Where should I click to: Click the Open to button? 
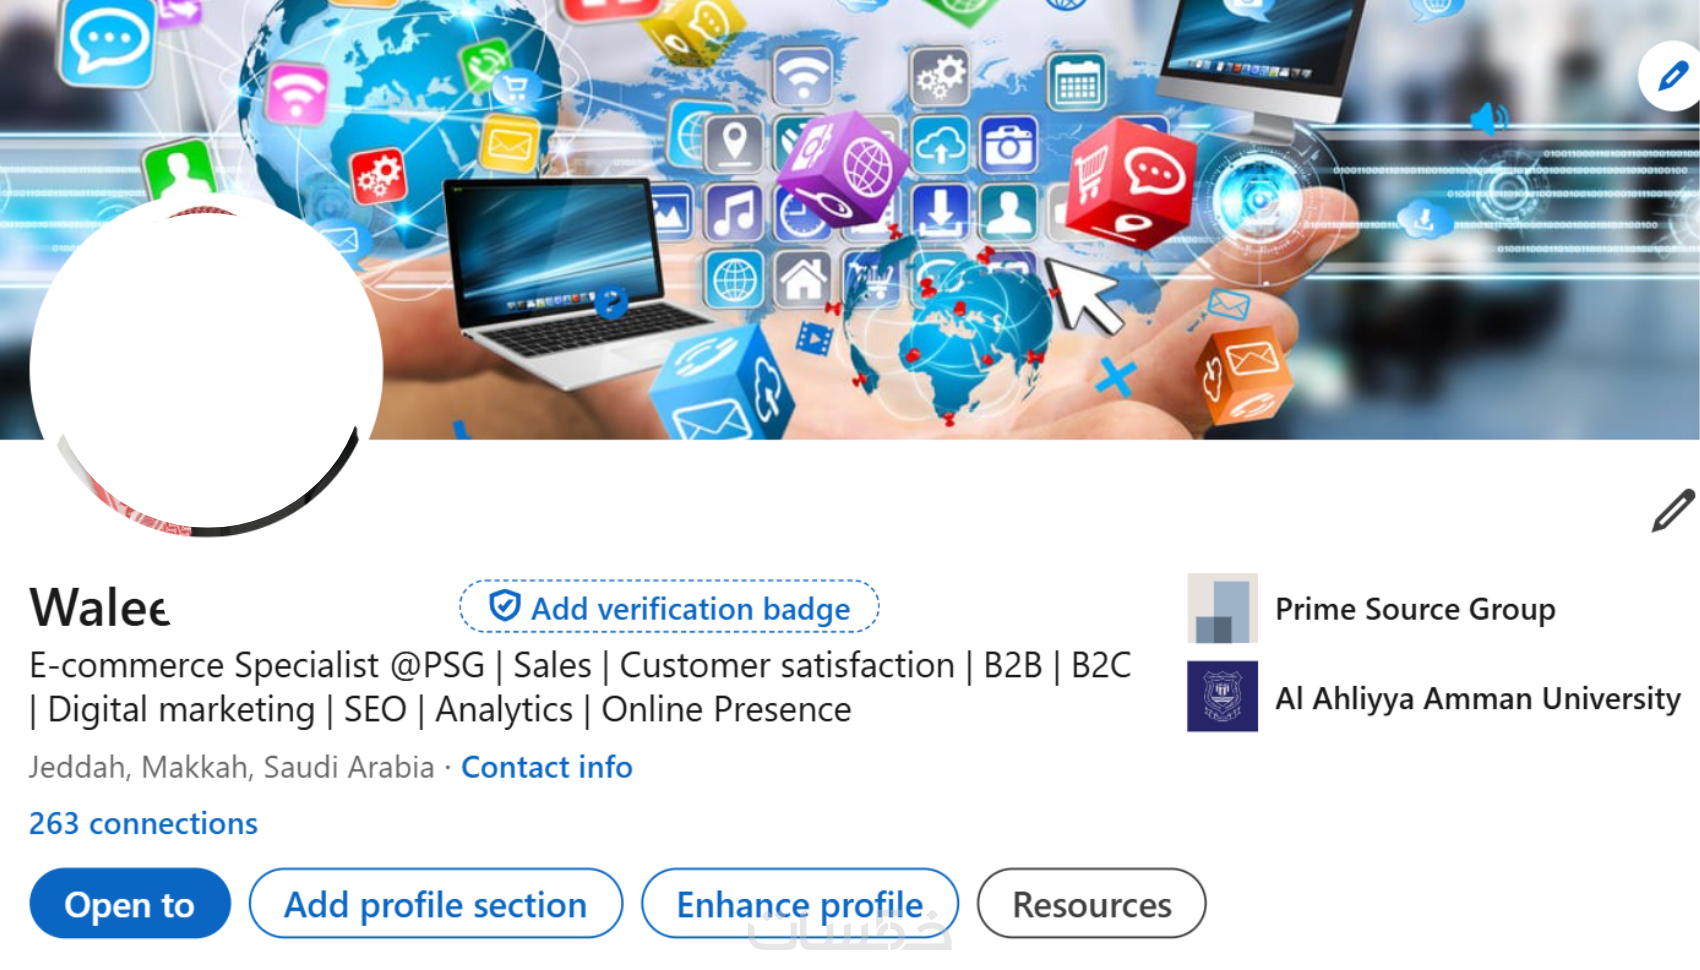[130, 904]
